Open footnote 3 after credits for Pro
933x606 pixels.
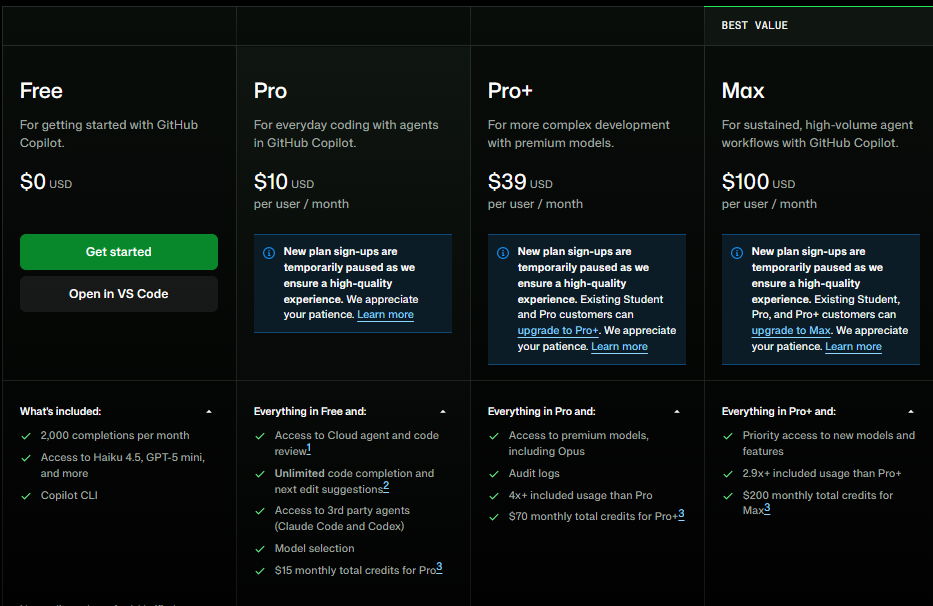(439, 568)
